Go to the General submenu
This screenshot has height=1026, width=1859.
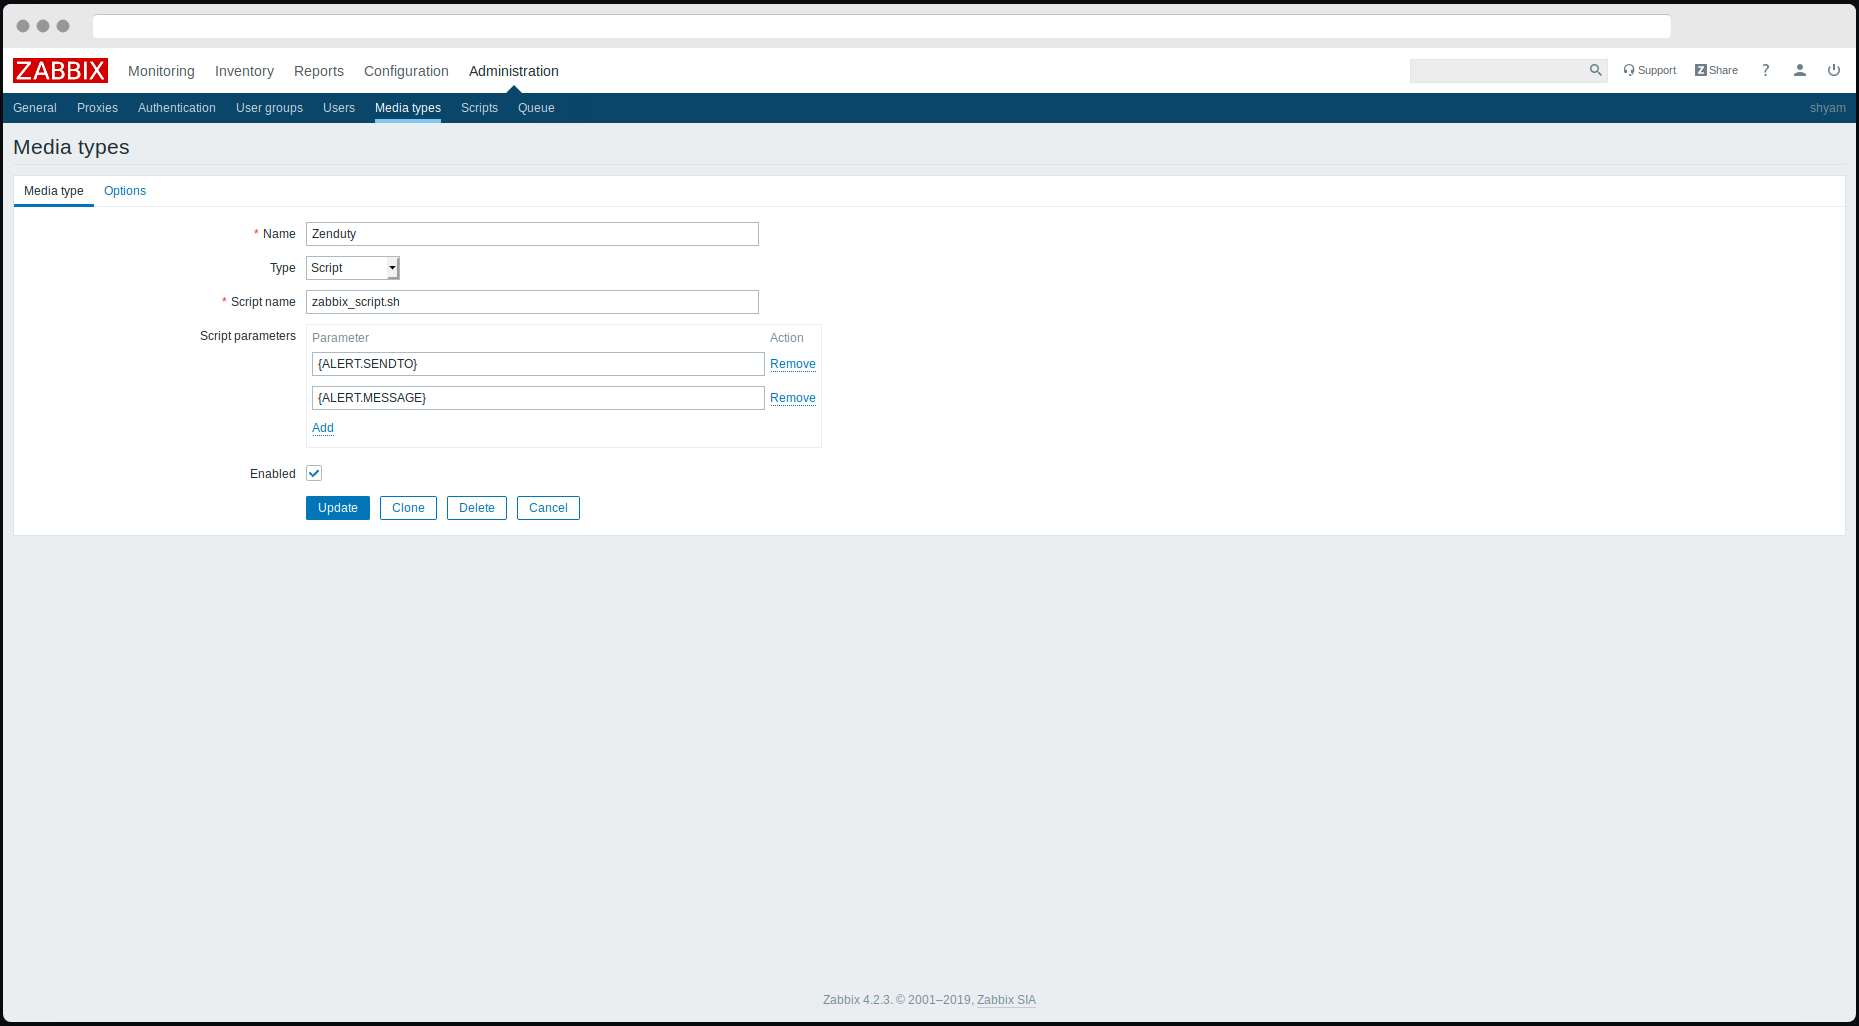tap(35, 108)
